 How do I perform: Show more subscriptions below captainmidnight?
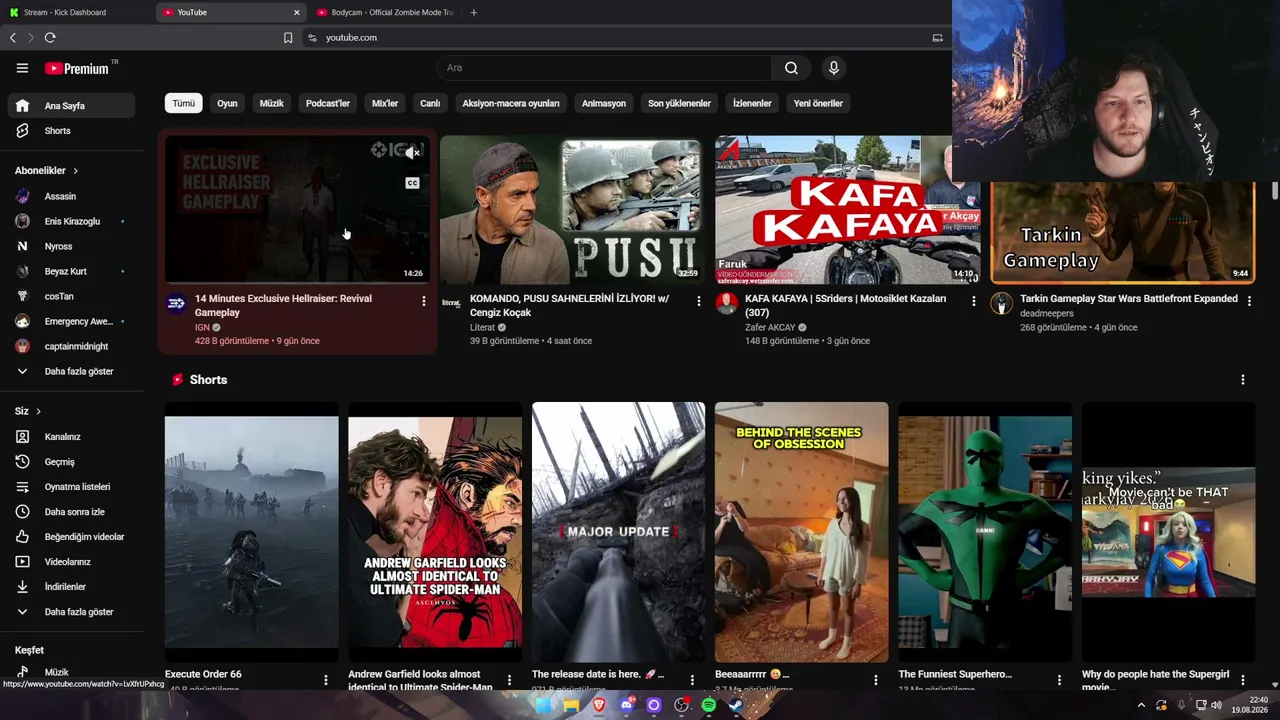pos(70,371)
